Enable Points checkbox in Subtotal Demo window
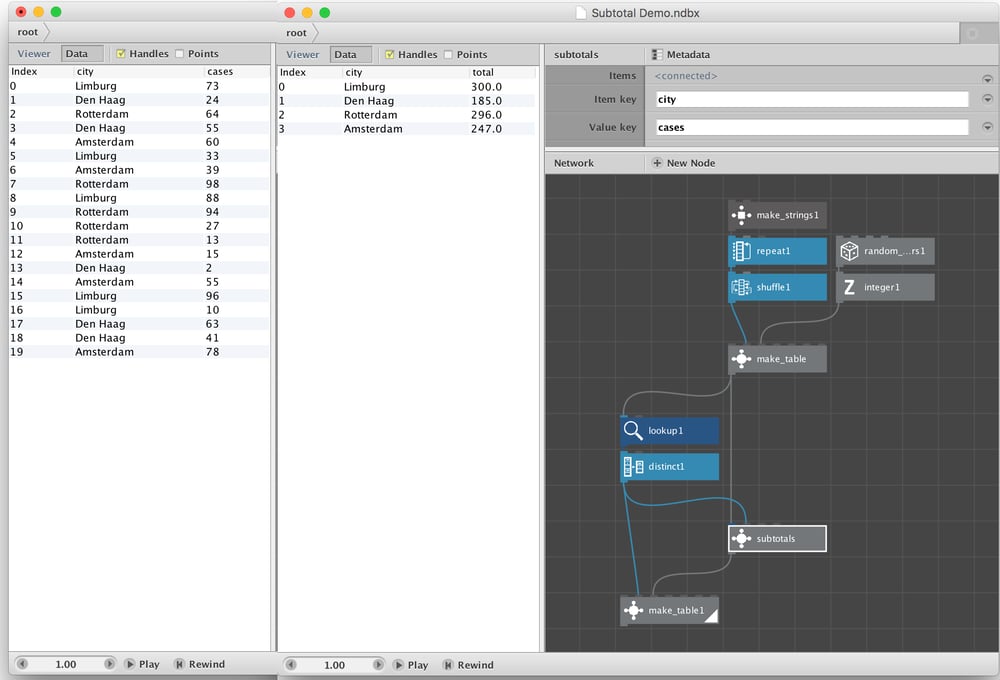Viewport: 1000px width, 680px height. click(x=448, y=55)
